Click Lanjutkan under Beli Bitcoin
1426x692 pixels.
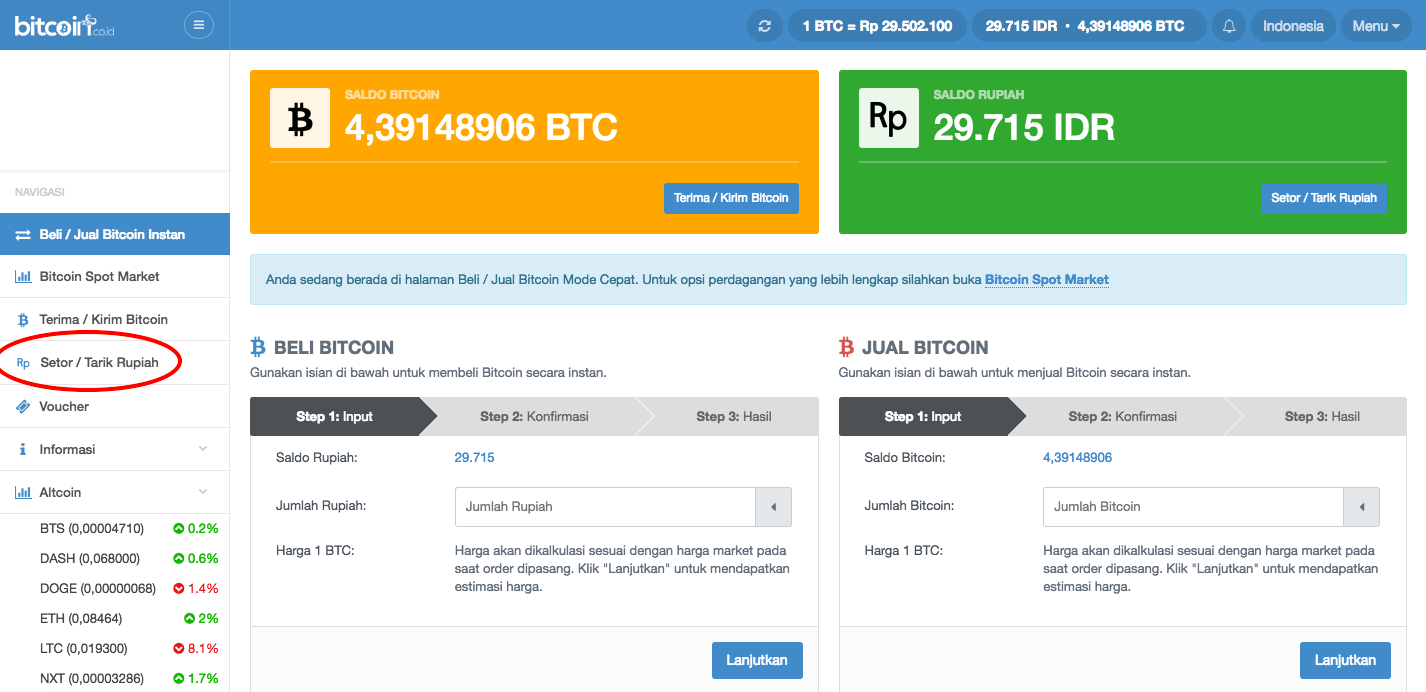(757, 660)
